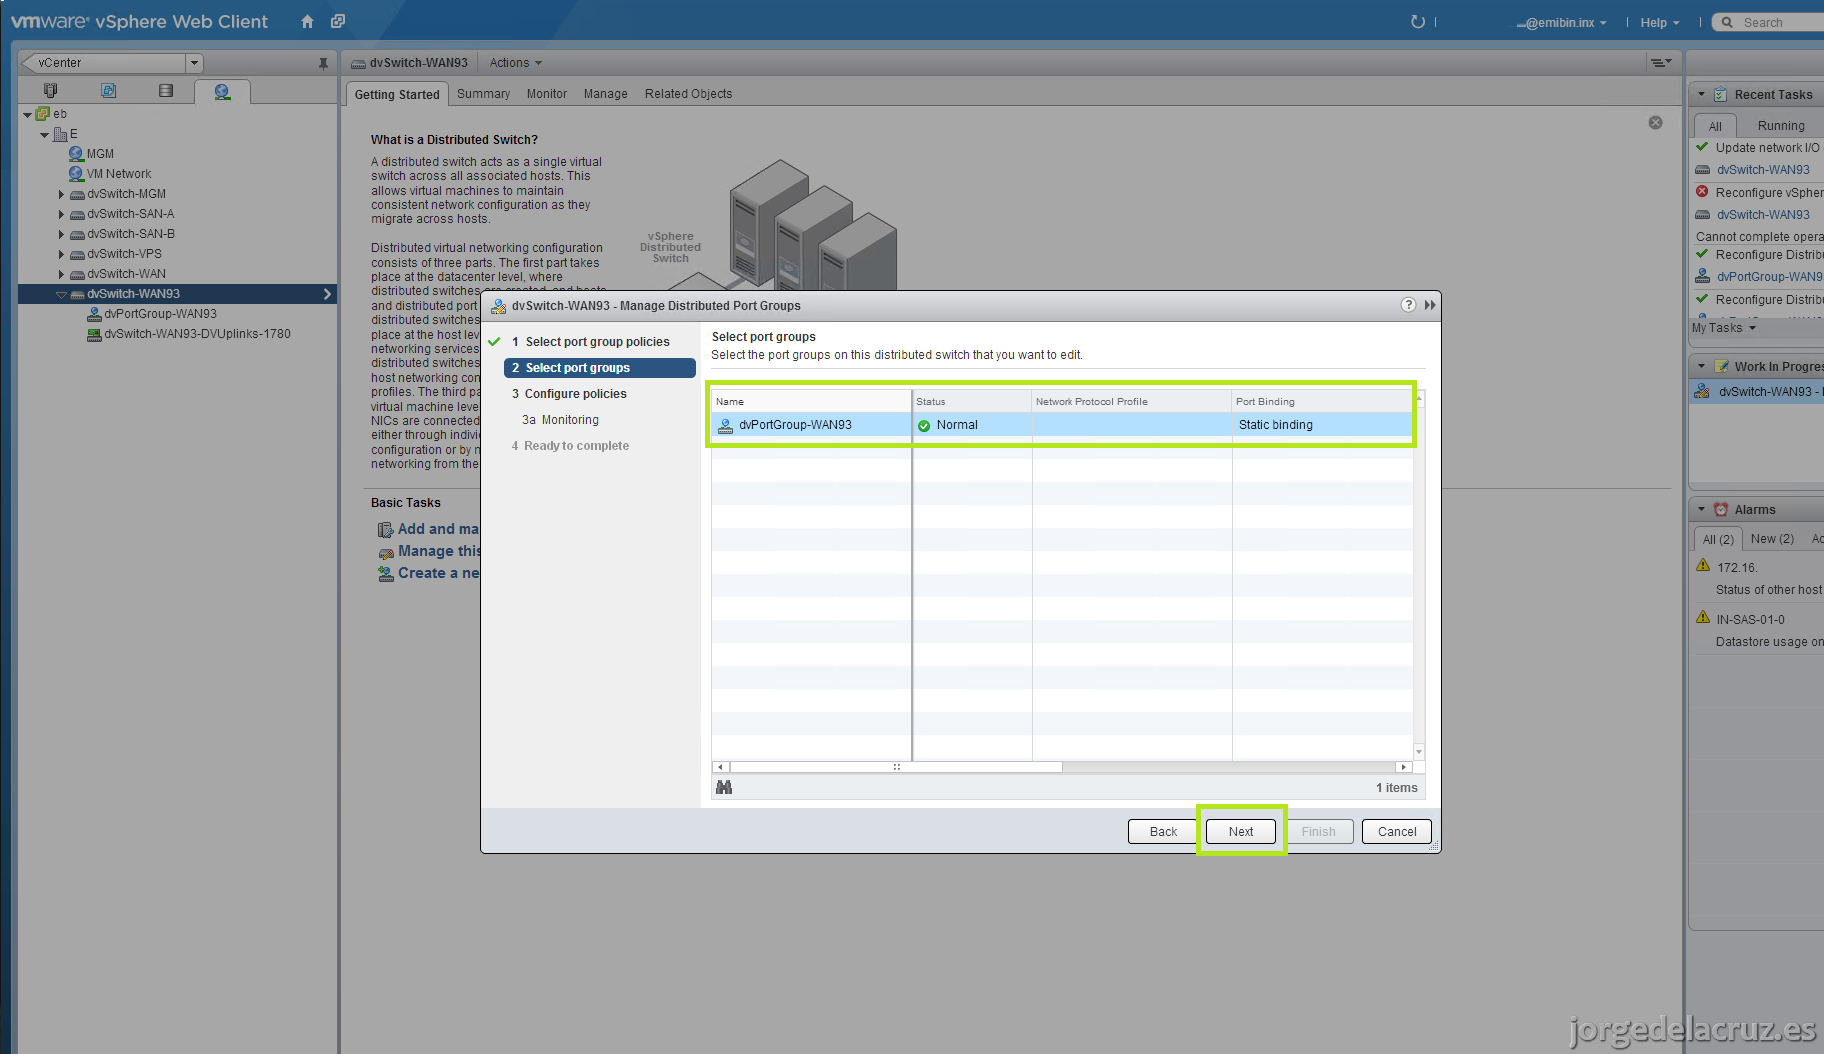Screen dimensions: 1824x1054
Task: Minimize wizard to Work In Progress arrows
Action: click(x=1430, y=305)
